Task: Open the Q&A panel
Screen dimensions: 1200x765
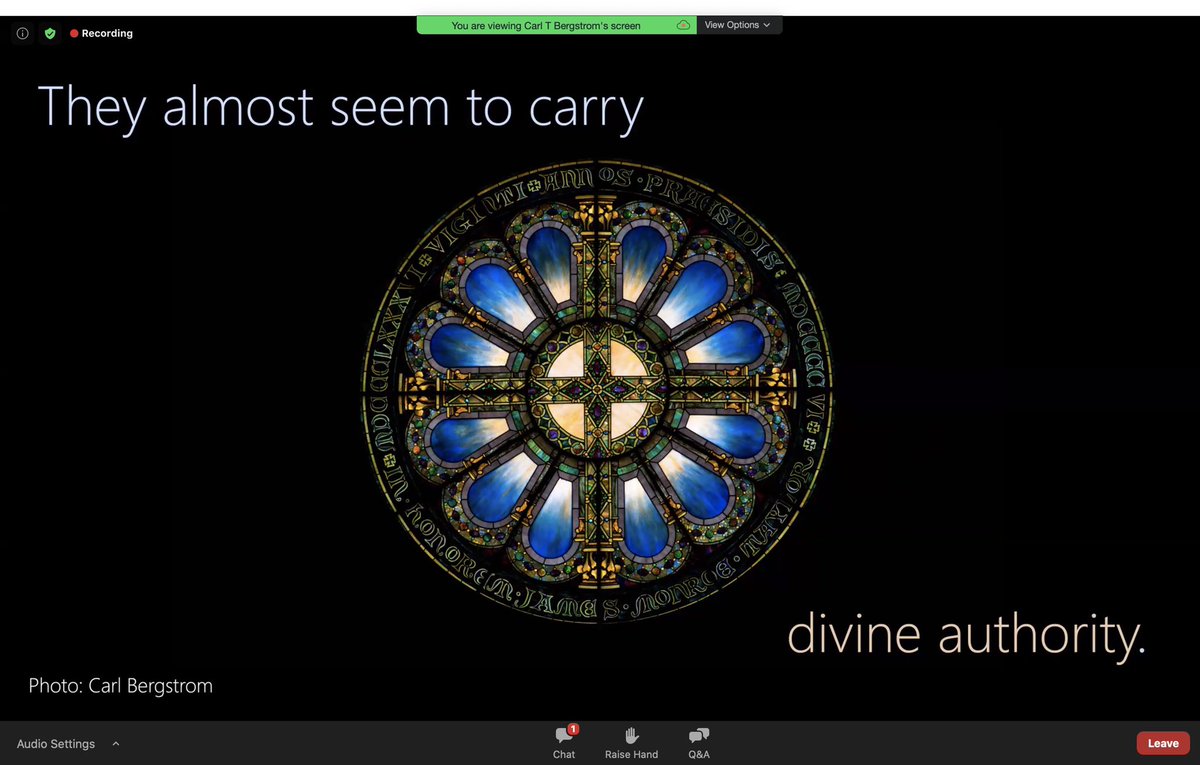Action: click(699, 742)
